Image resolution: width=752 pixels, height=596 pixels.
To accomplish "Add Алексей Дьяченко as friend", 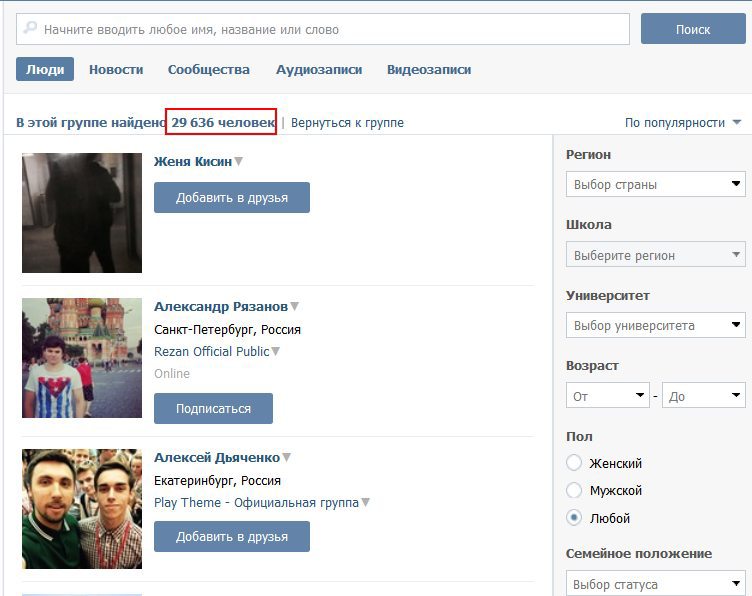I will [x=232, y=537].
